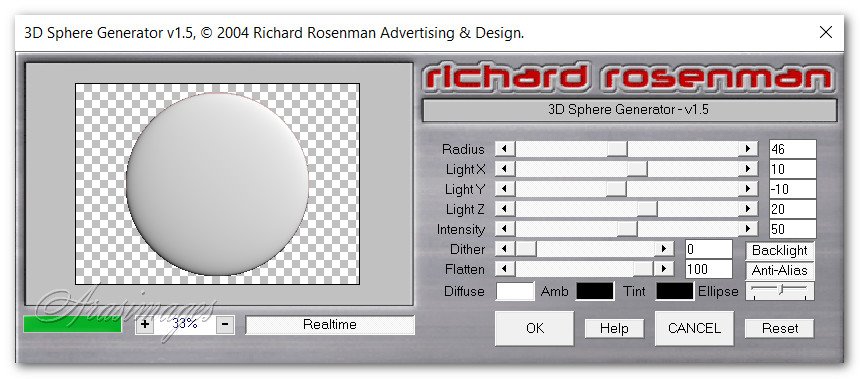Click the Flatten slider left arrow
This screenshot has height=379, width=860.
coord(505,269)
